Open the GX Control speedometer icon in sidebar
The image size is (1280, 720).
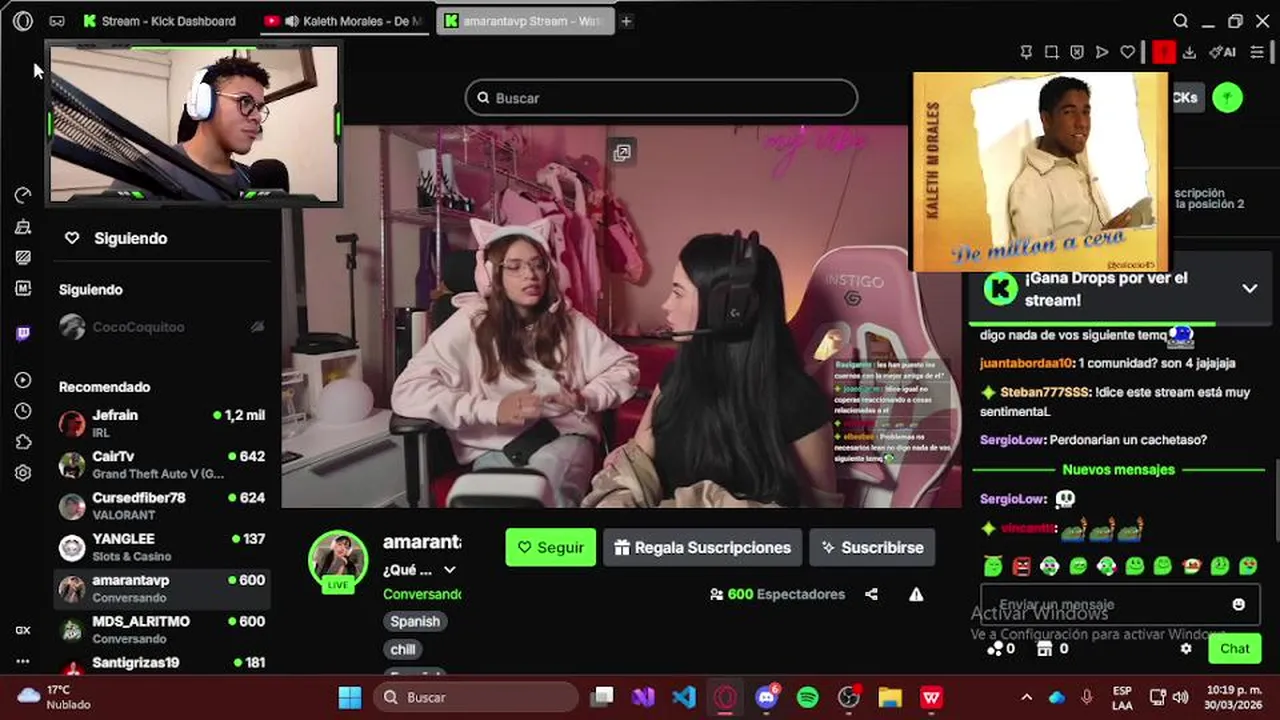(23, 196)
